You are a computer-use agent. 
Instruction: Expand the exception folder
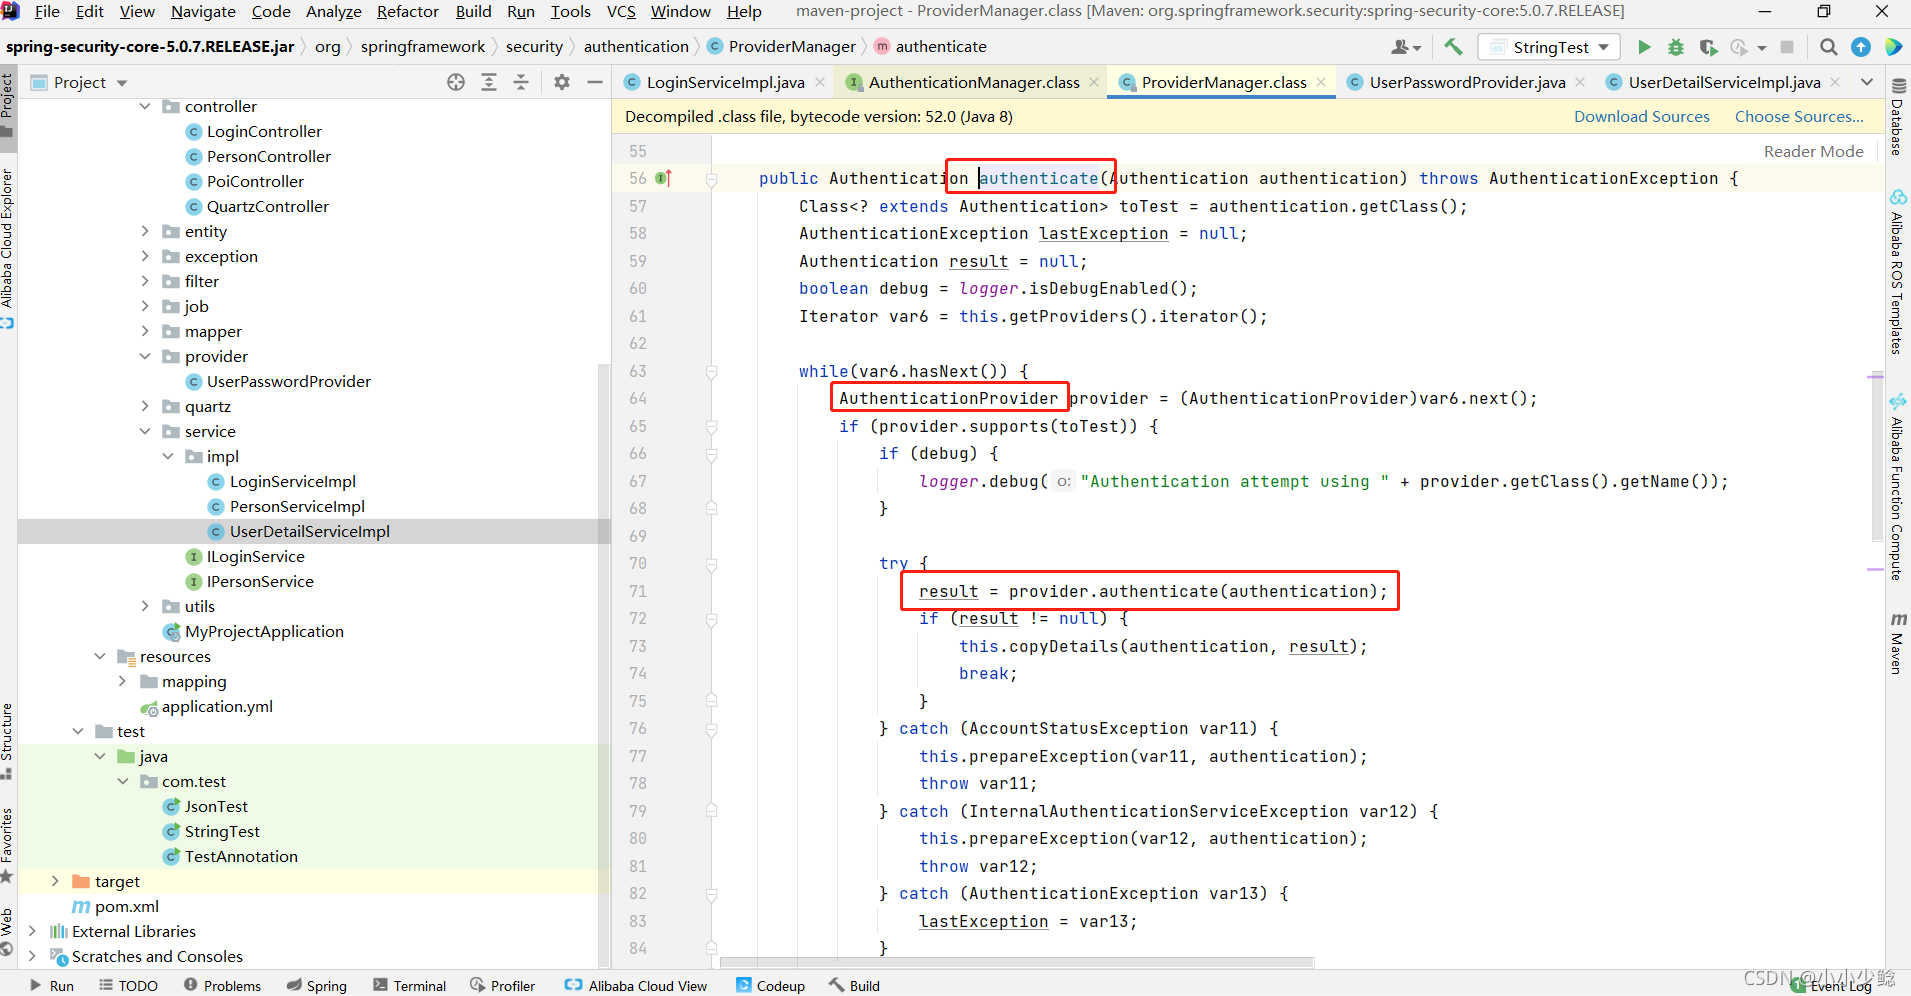pos(145,256)
